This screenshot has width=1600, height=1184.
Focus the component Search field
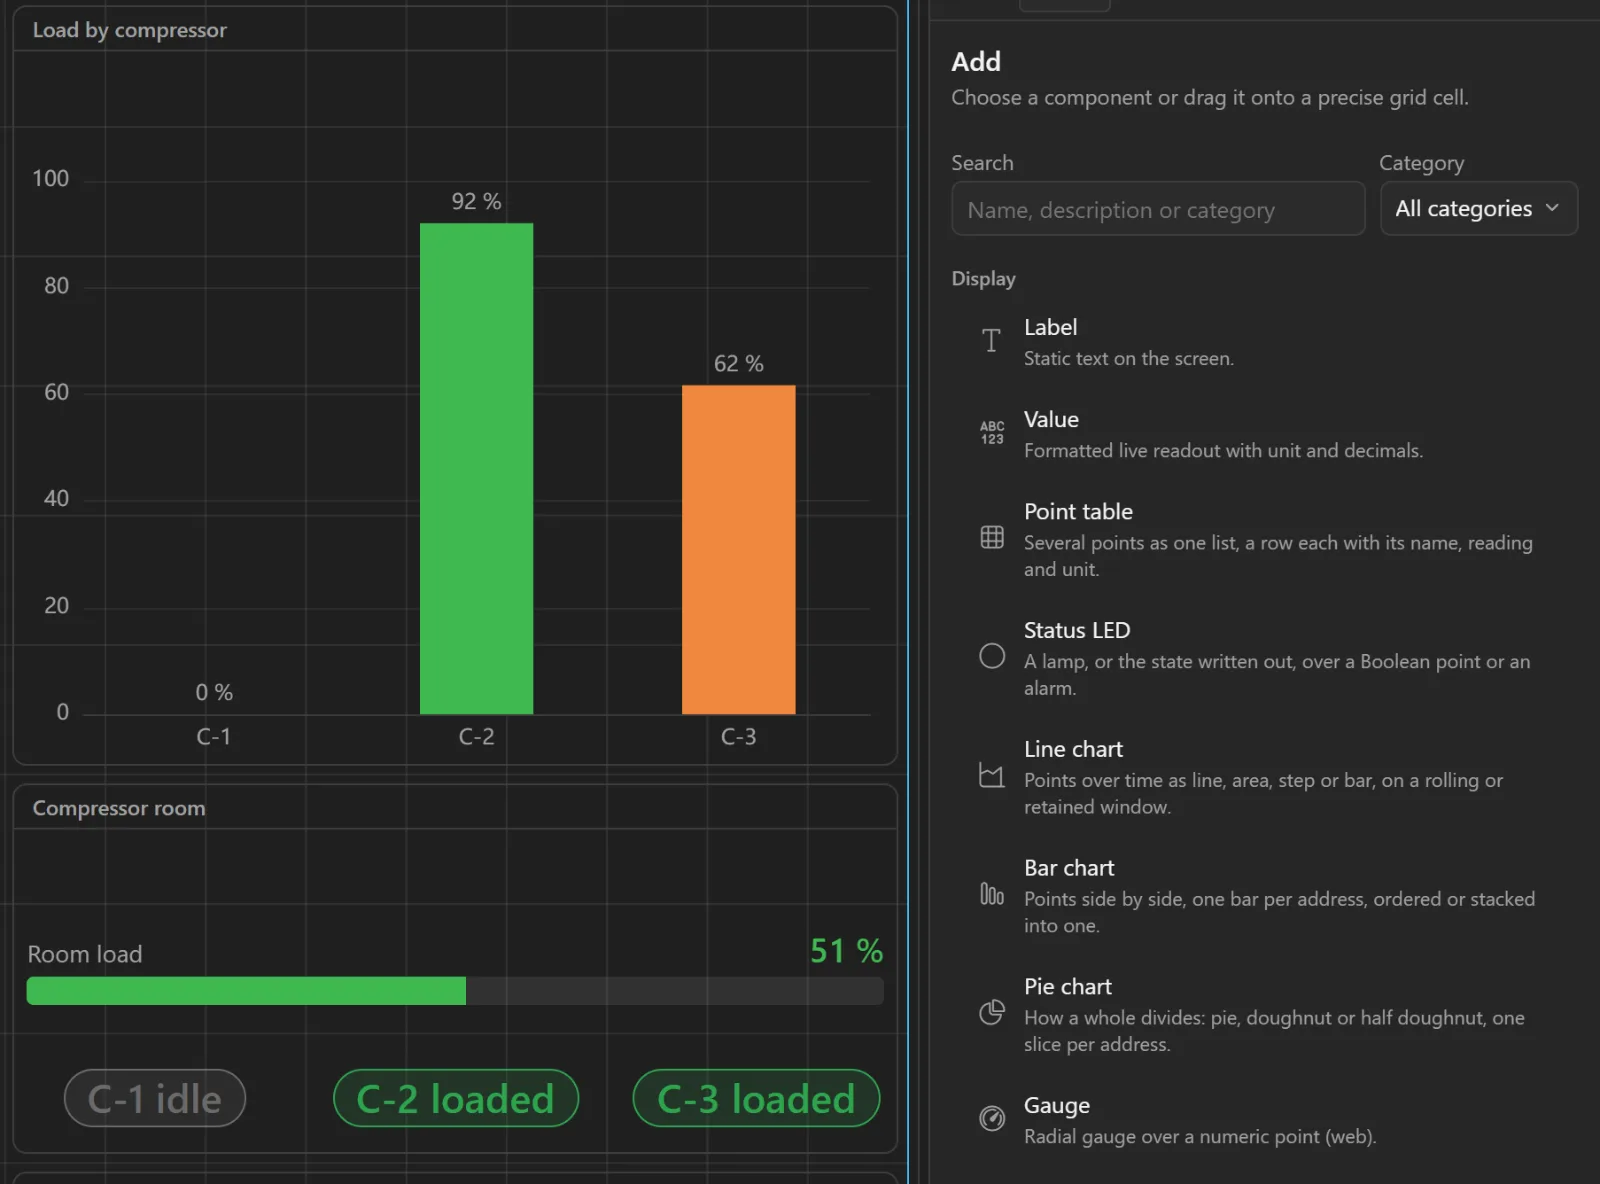[1157, 209]
